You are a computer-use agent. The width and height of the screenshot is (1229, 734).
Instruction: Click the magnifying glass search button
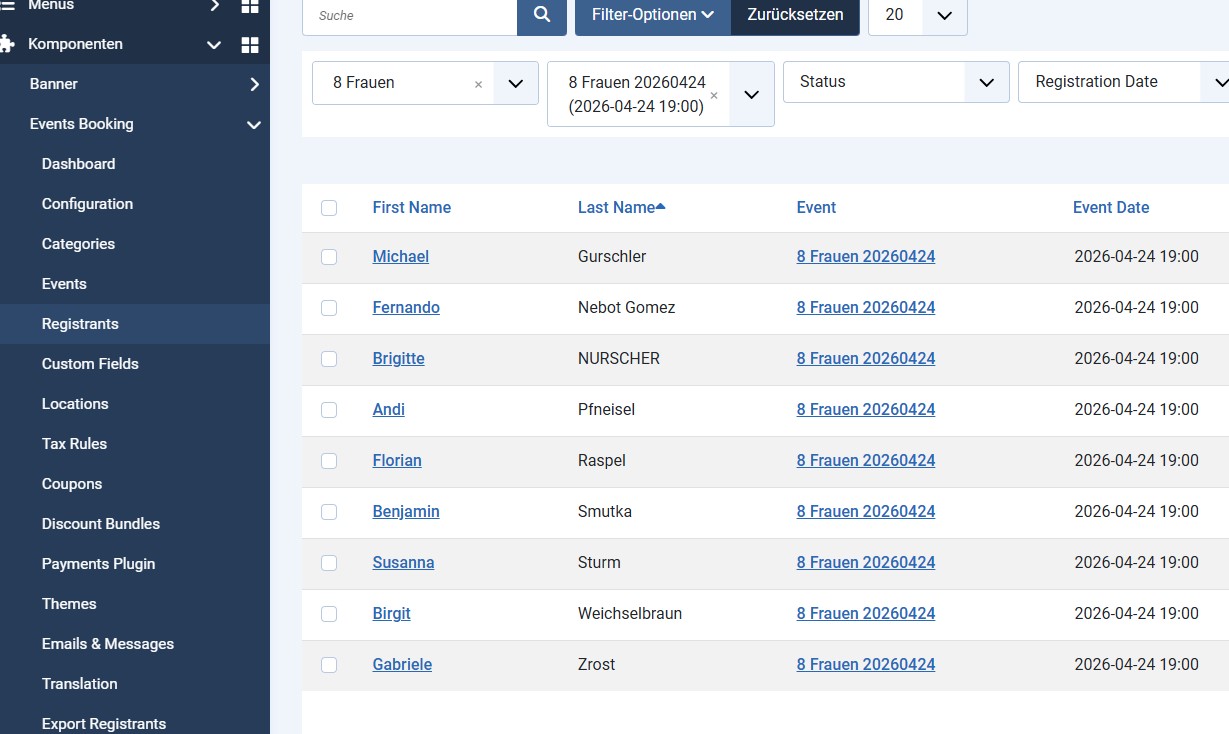[x=542, y=15]
